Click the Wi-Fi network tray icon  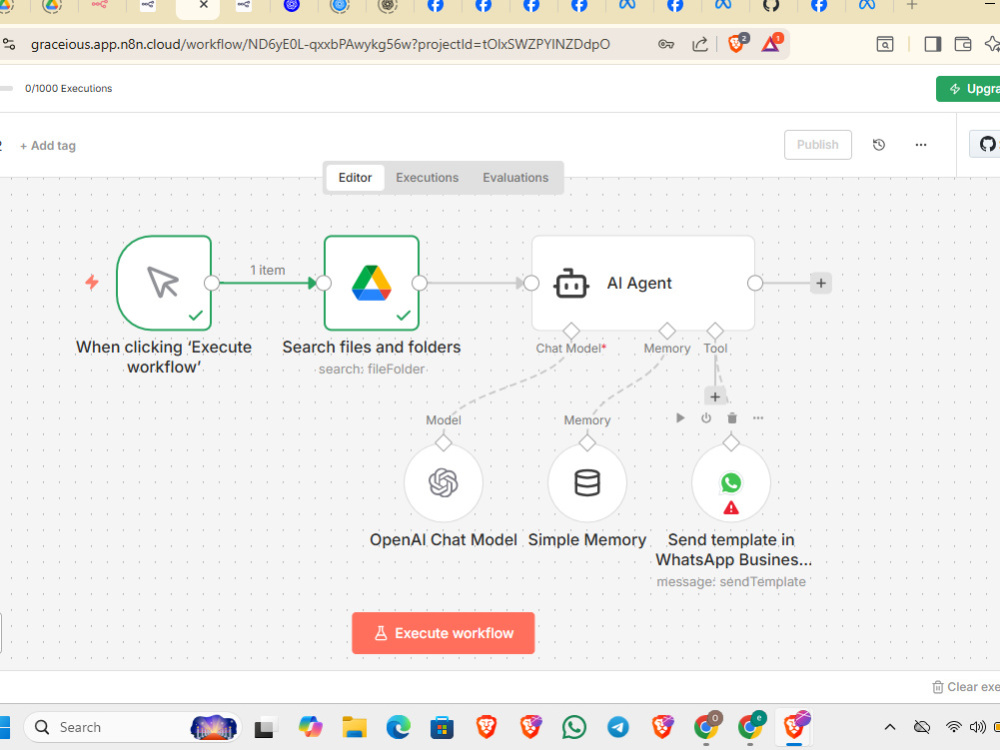(953, 727)
